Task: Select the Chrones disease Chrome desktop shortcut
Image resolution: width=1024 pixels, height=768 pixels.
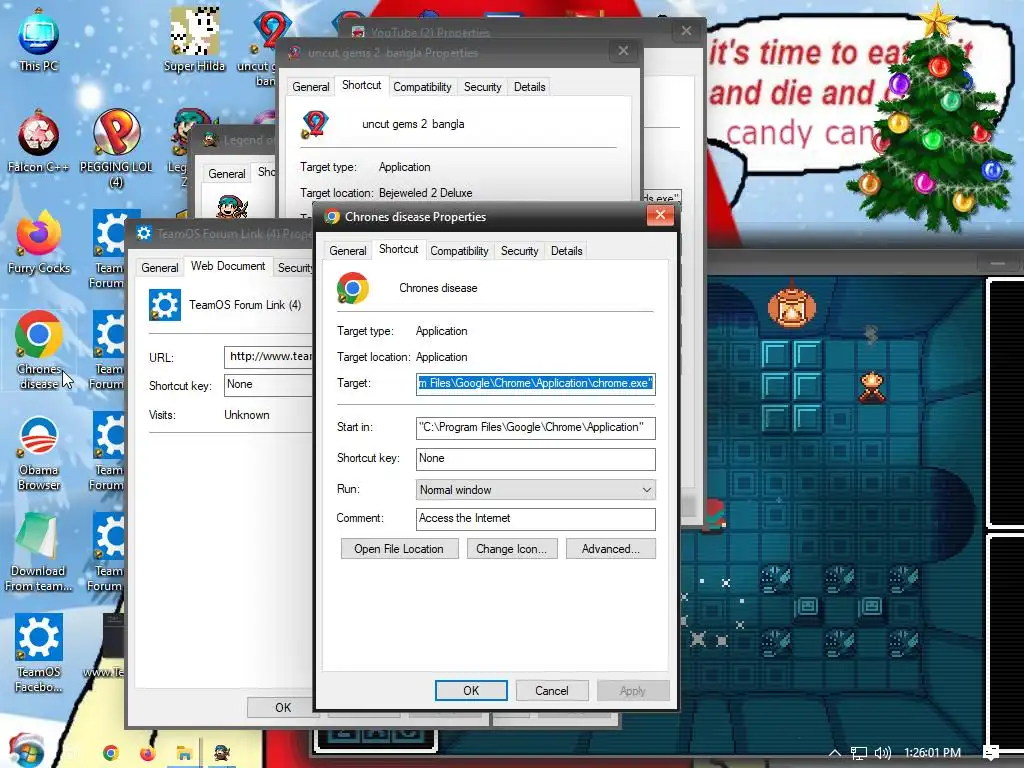Action: pyautogui.click(x=38, y=351)
